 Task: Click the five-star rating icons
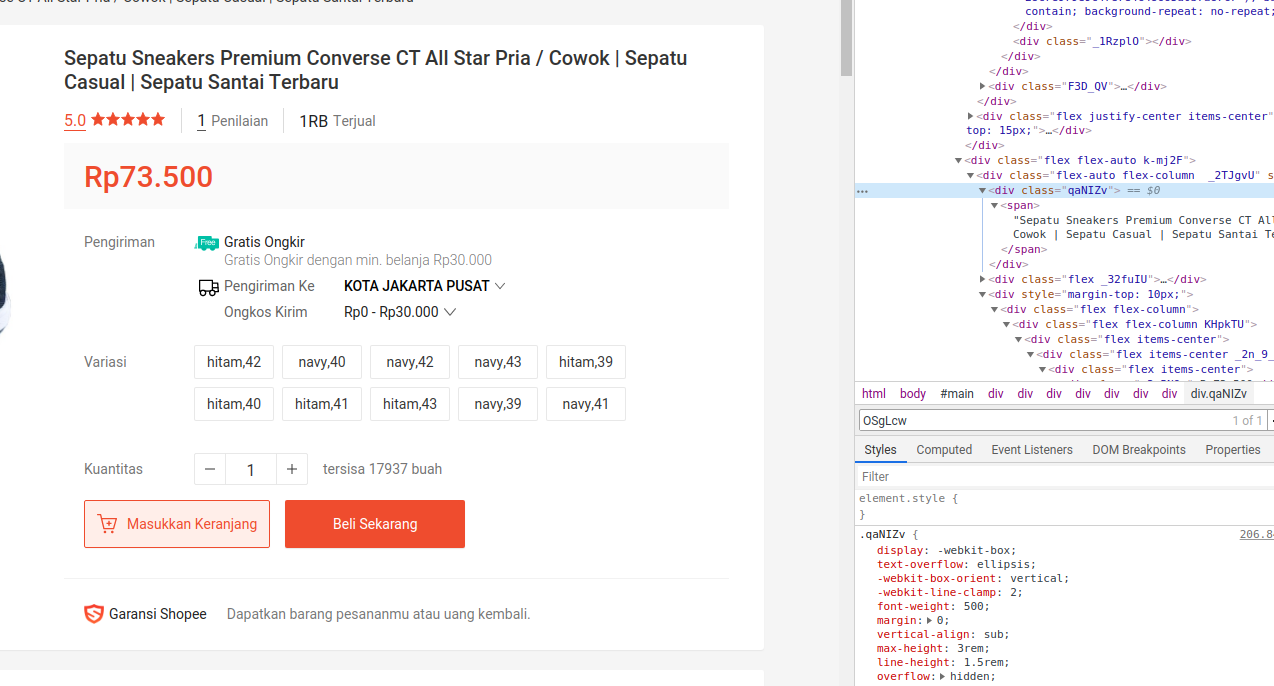[x=128, y=120]
